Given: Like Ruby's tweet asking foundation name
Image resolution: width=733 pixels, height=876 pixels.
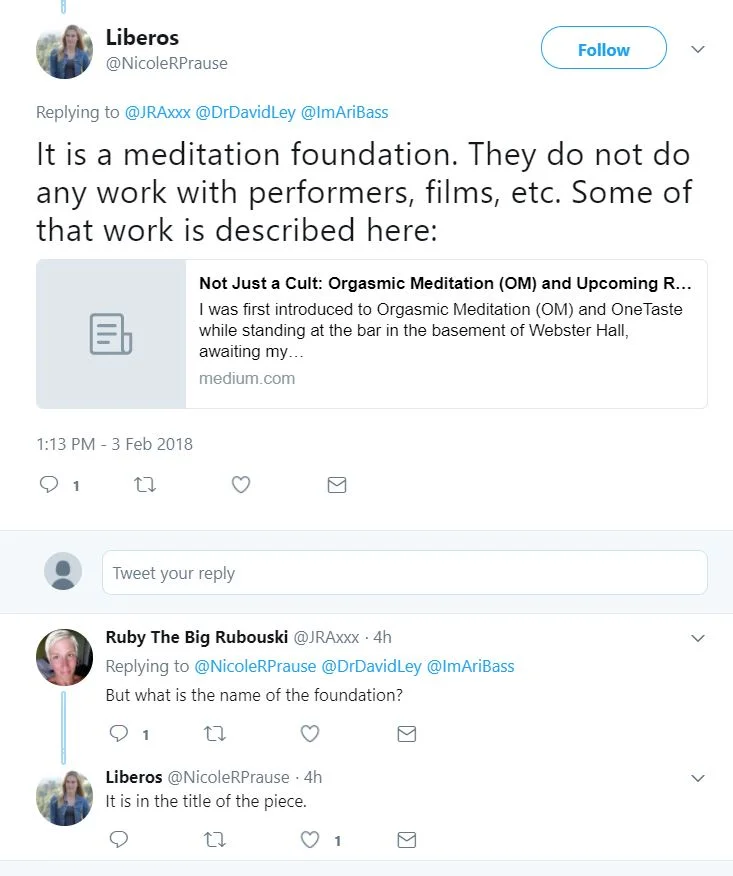Looking at the screenshot, I should 310,734.
